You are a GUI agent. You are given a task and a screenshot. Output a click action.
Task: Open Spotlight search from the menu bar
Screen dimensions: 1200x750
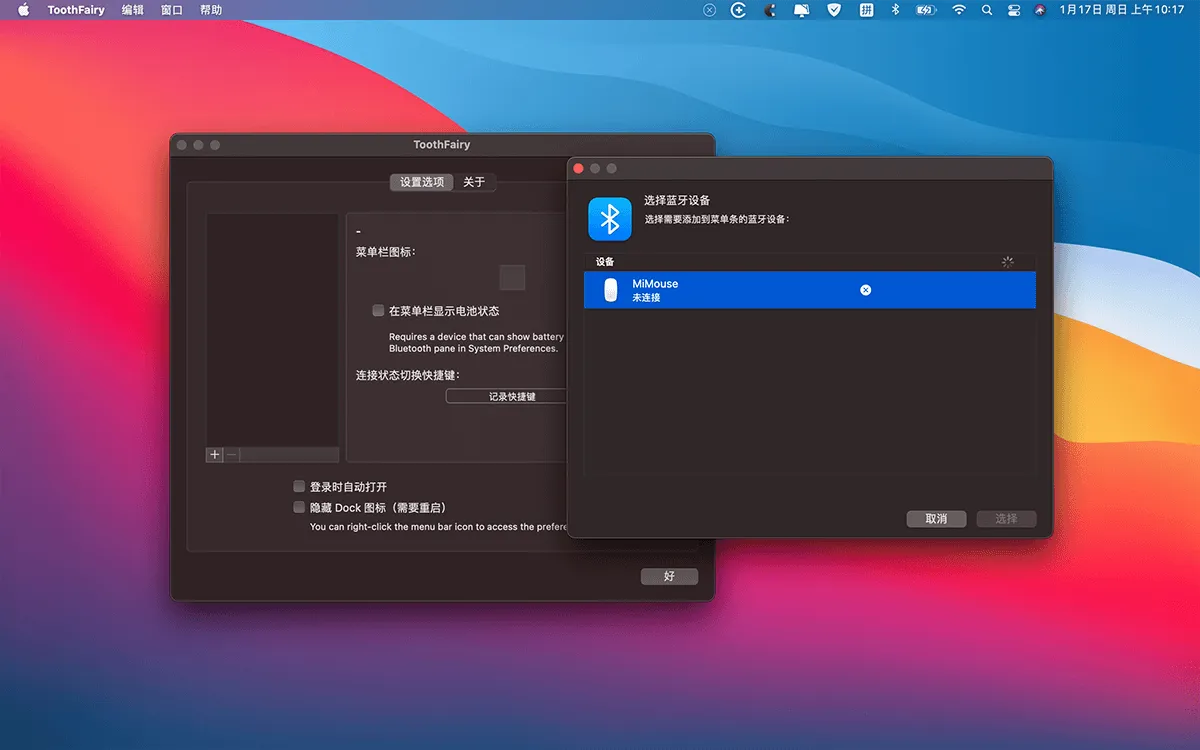point(987,10)
